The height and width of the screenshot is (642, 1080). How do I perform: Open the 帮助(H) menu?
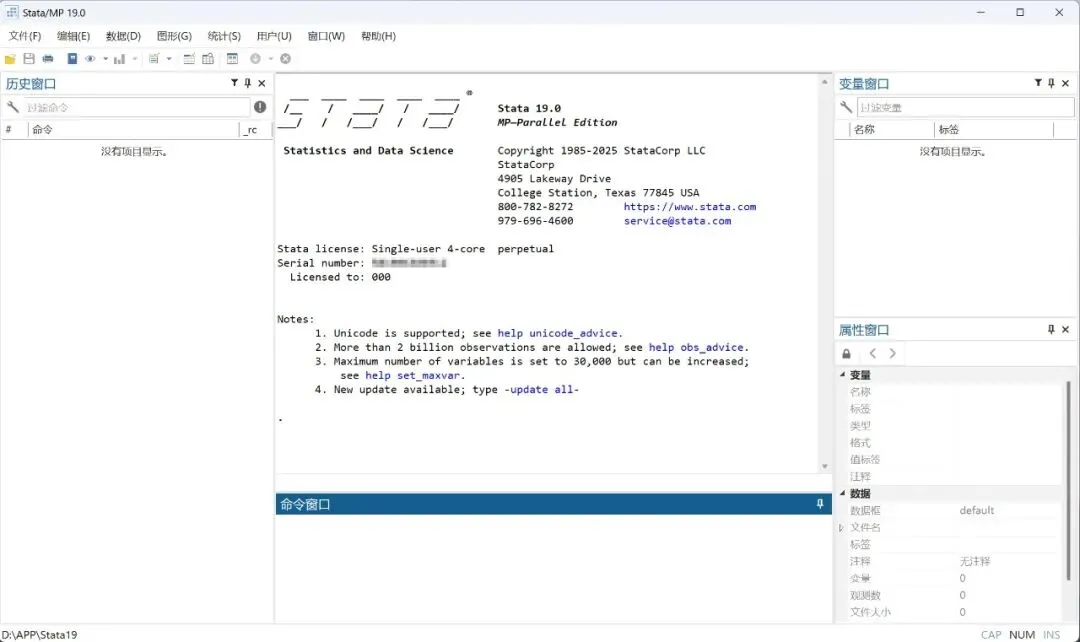(x=378, y=36)
